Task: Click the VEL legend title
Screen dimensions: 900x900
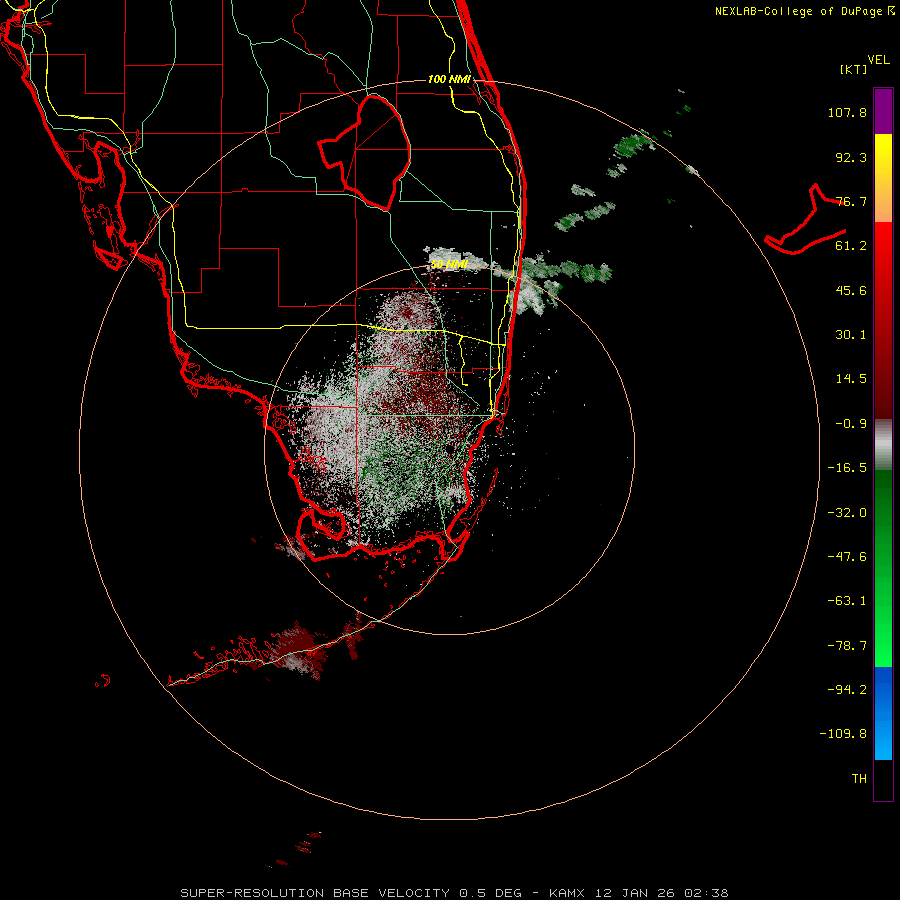Action: tap(878, 59)
